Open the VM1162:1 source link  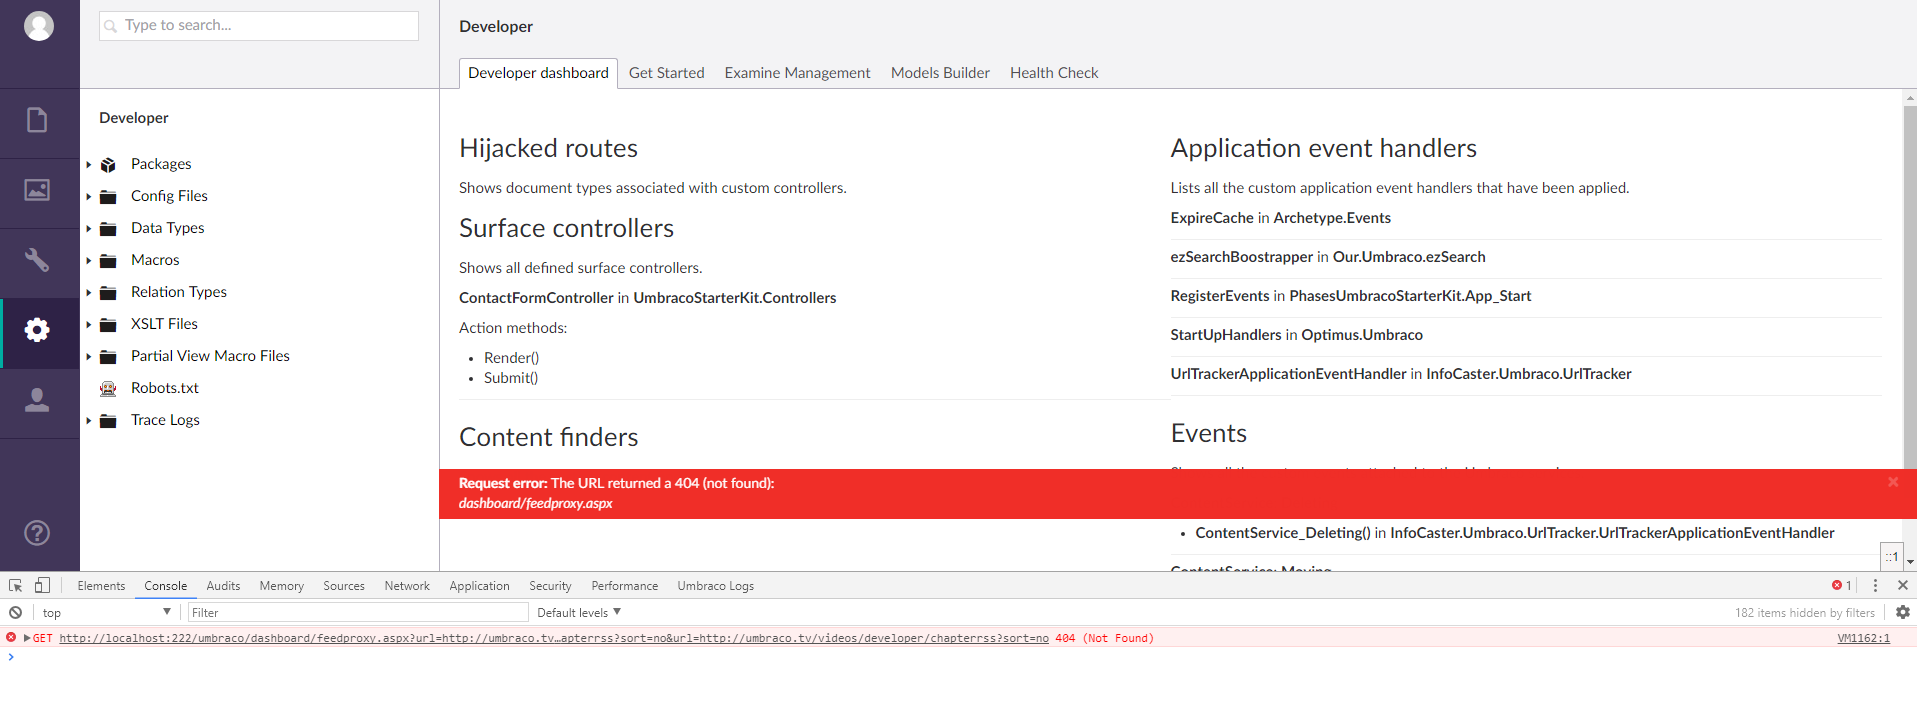[x=1863, y=638]
